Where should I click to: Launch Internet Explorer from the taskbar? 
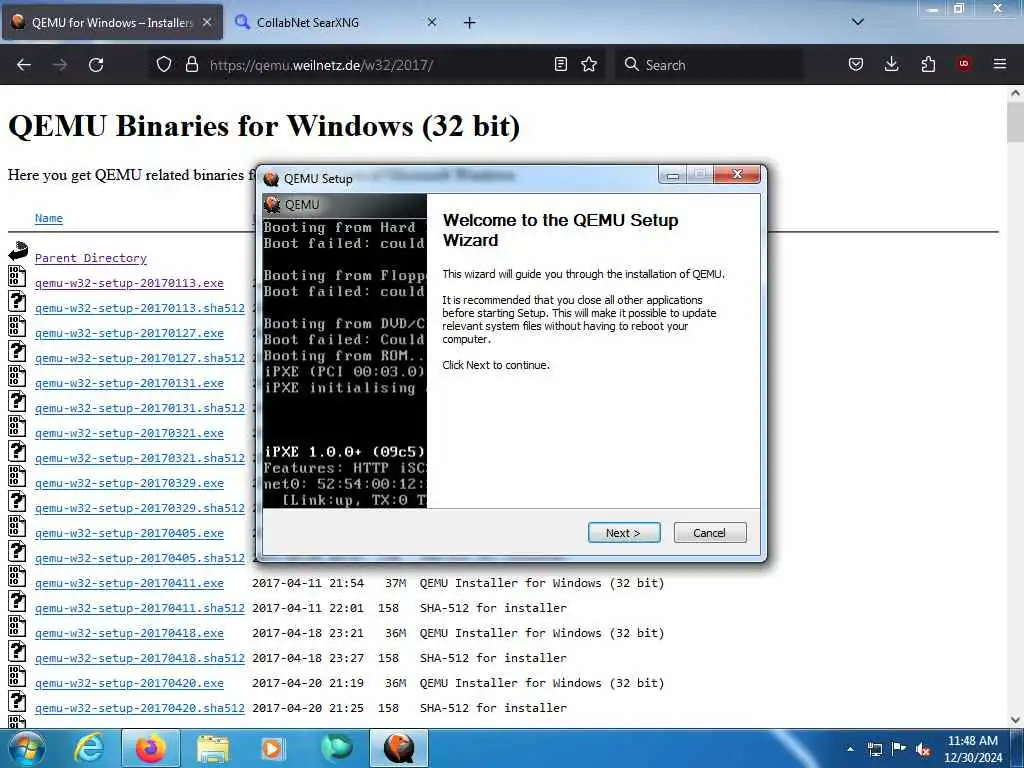coord(88,748)
